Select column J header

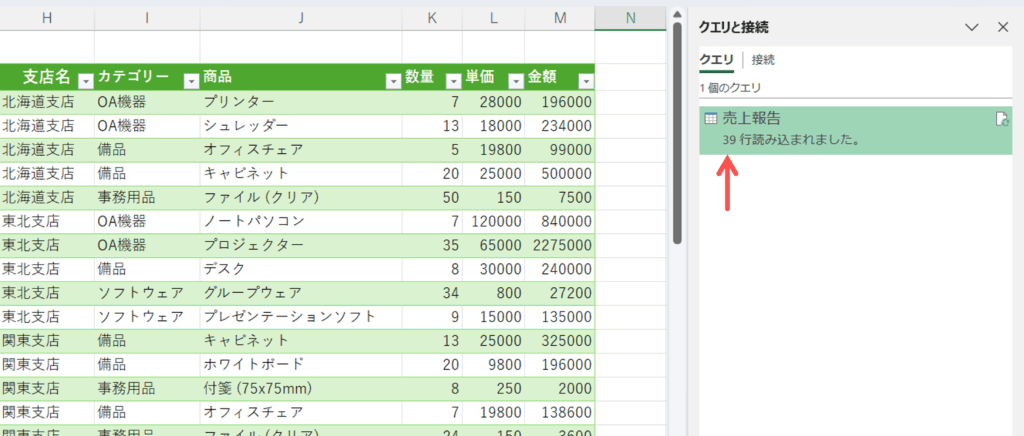click(300, 18)
